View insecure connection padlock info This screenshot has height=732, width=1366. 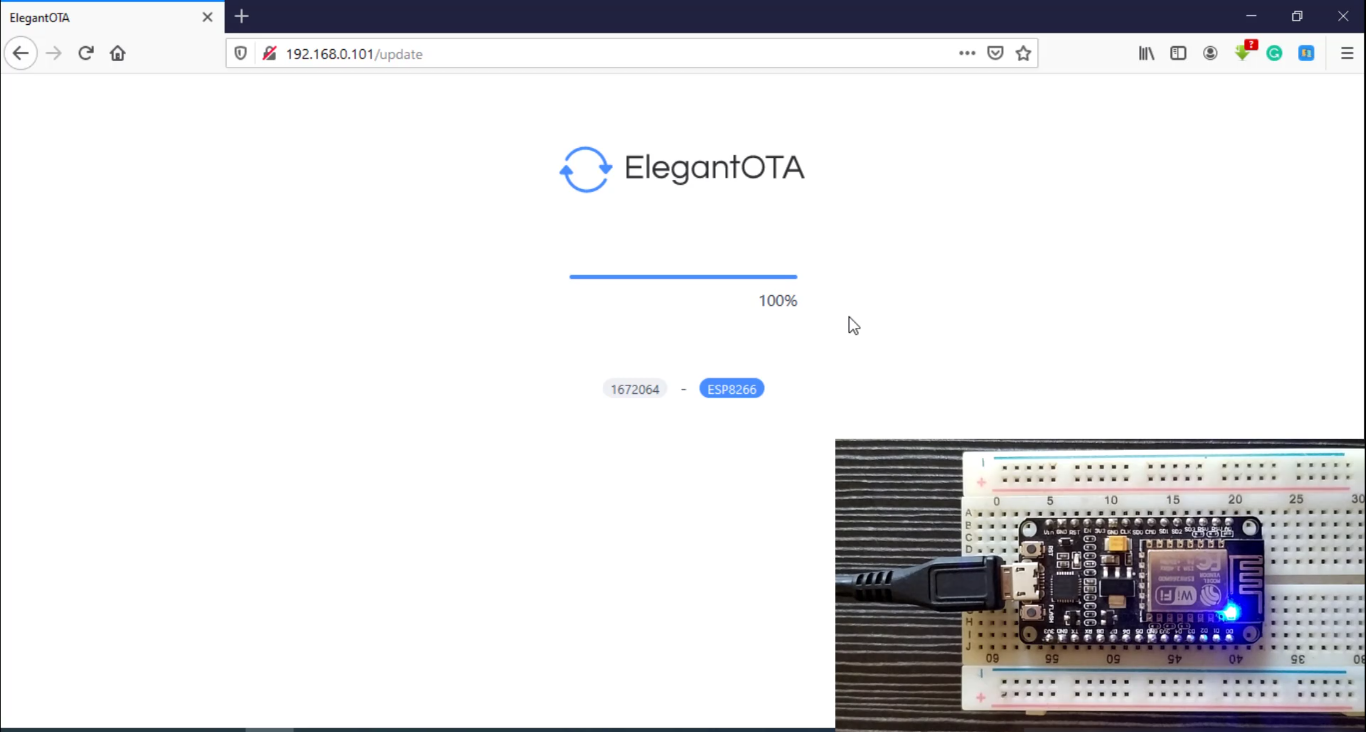pos(269,53)
